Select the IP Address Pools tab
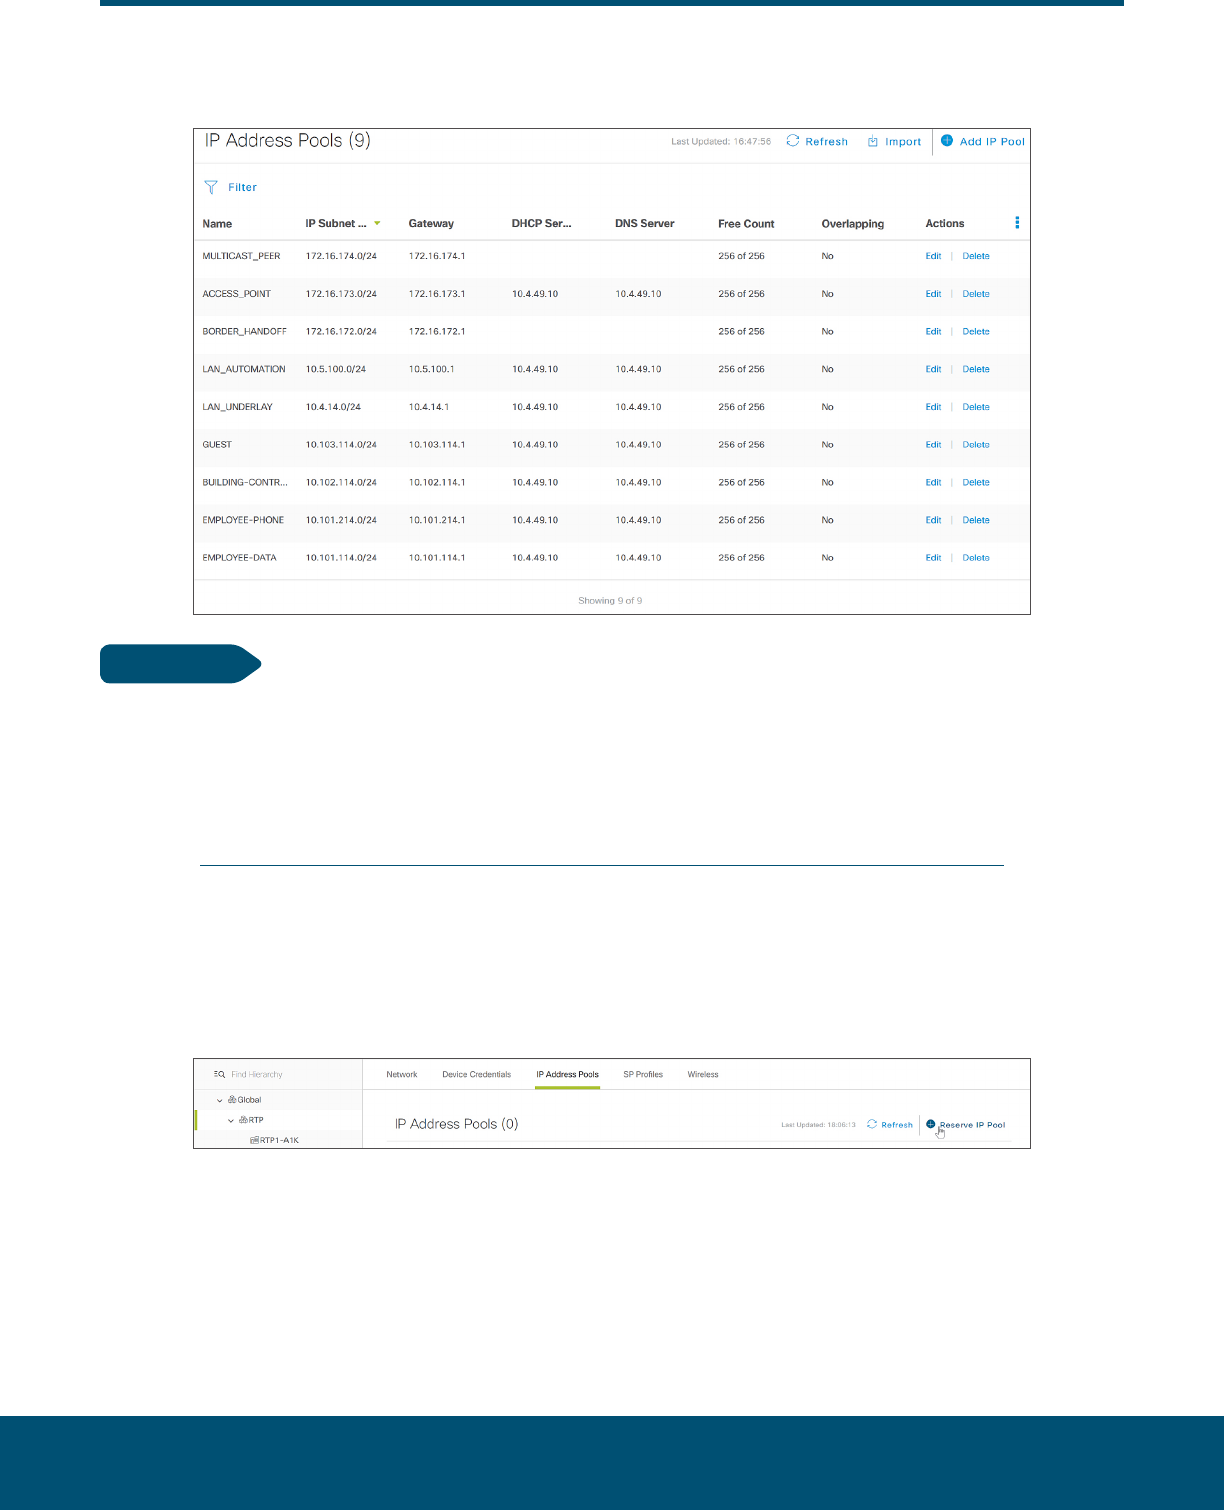1224x1510 pixels. pyautogui.click(x=567, y=1075)
